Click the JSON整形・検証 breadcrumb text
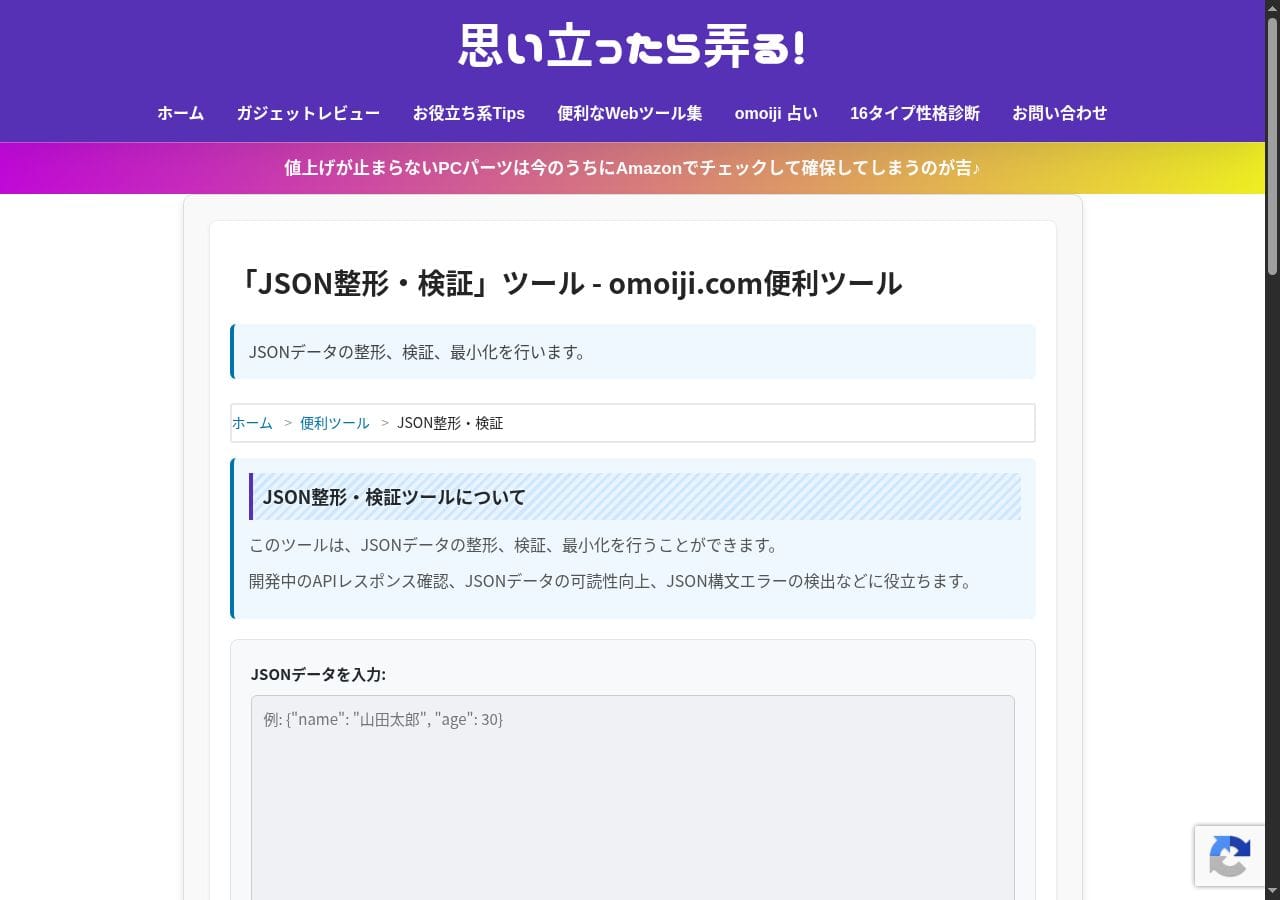 (450, 423)
